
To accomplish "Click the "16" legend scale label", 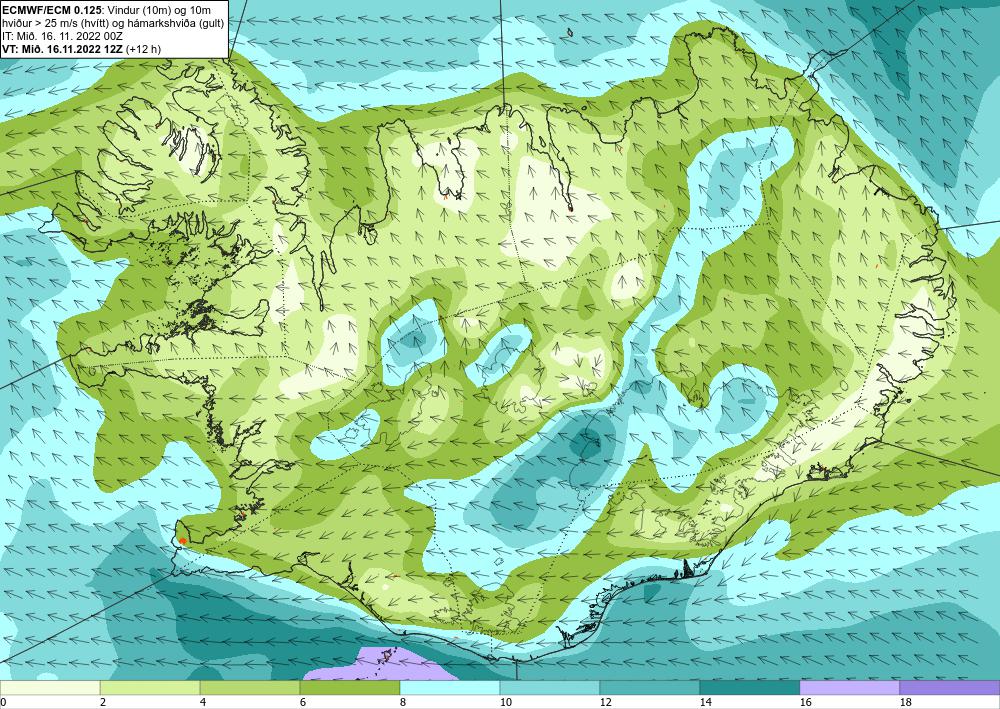I will click(806, 703).
